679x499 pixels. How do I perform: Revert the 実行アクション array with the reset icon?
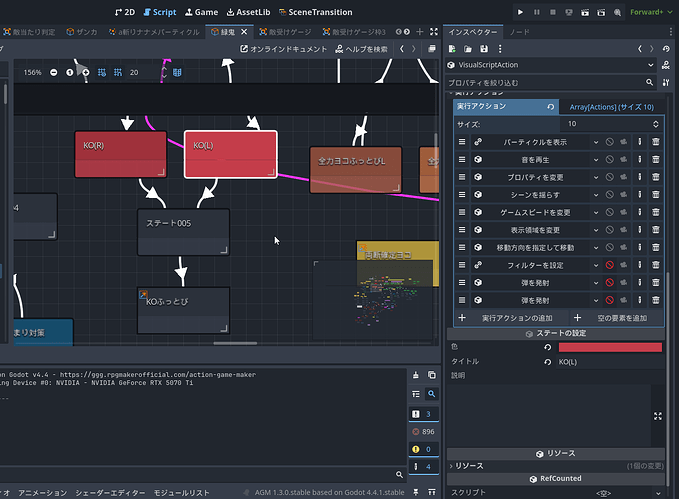pos(550,107)
